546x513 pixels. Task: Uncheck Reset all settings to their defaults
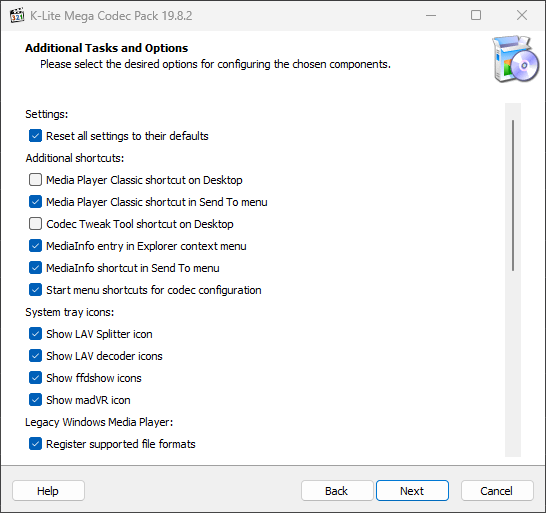(x=35, y=136)
